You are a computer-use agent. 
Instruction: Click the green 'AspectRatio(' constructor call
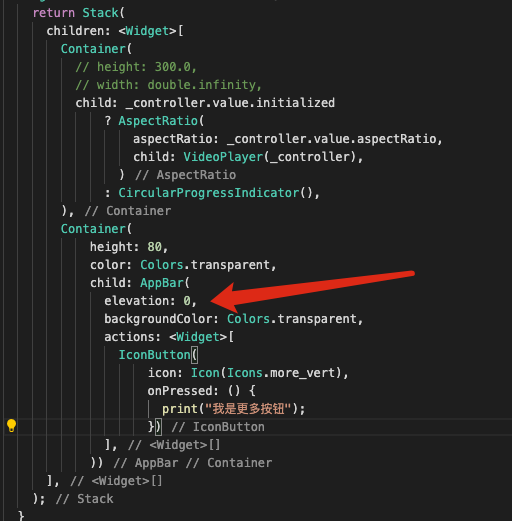point(161,121)
